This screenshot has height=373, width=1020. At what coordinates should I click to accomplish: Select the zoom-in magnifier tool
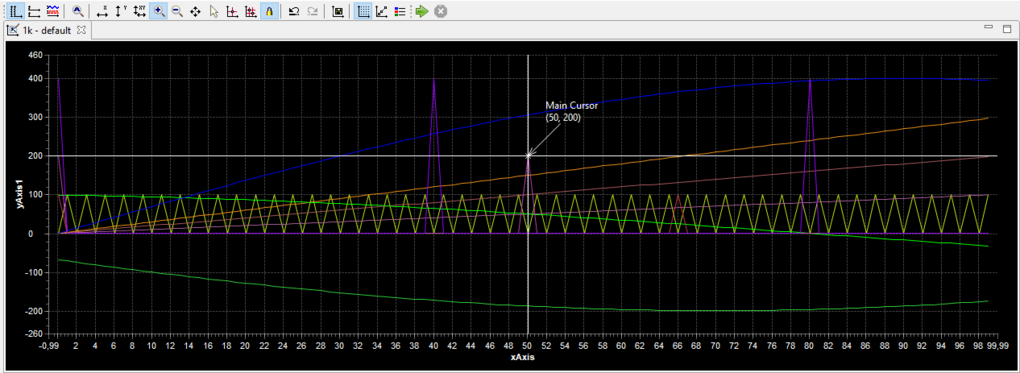coord(158,11)
